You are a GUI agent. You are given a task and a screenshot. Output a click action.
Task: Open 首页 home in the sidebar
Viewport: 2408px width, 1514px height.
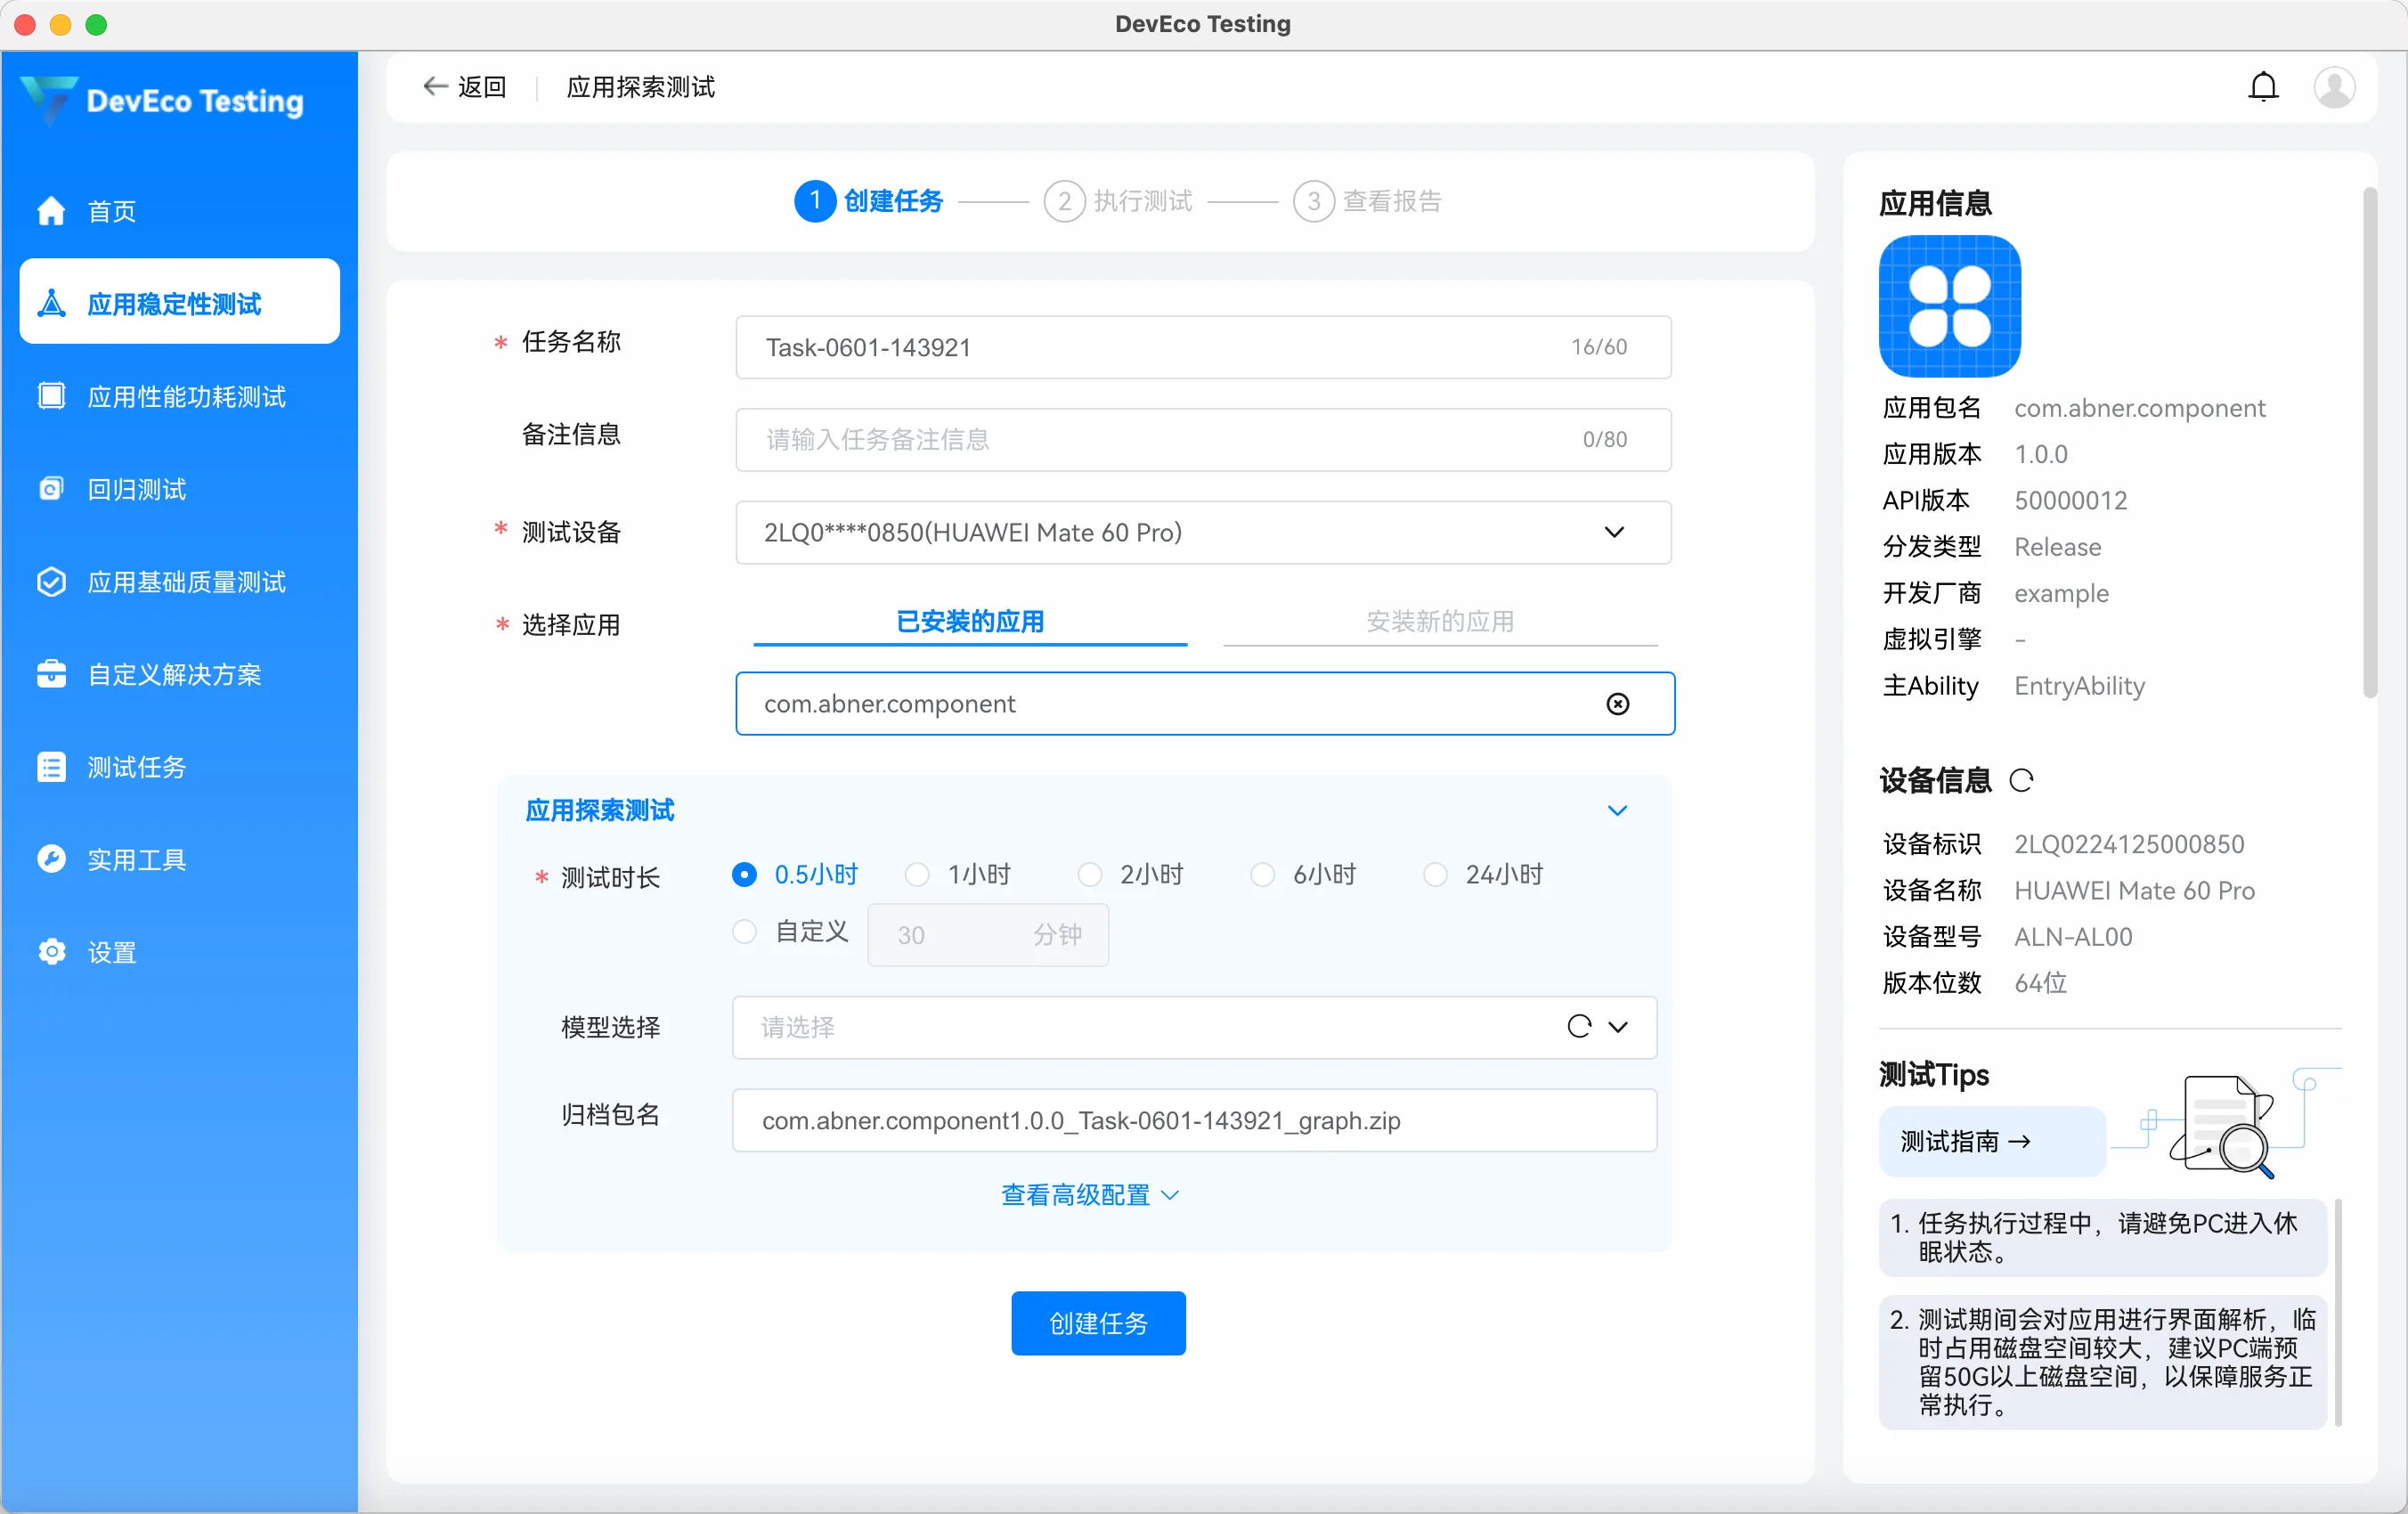coord(111,211)
